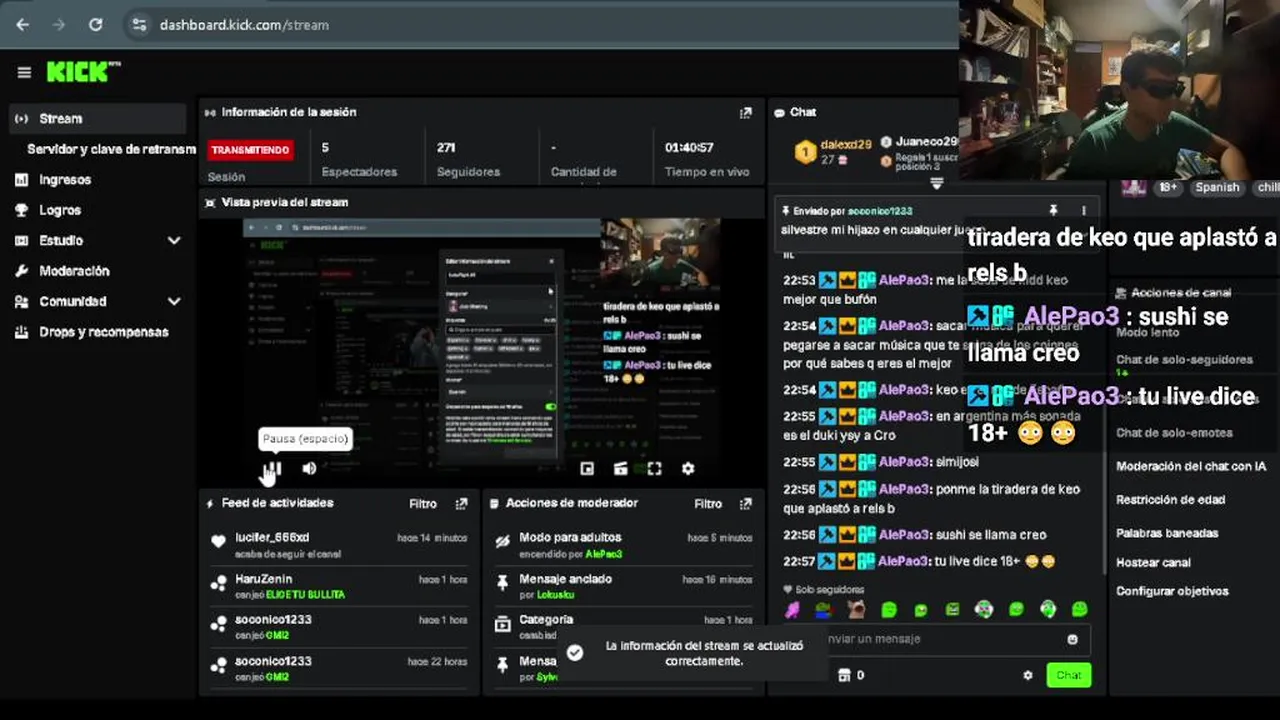The width and height of the screenshot is (1280, 720).
Task: Click the Categoría event icon
Action: (503, 624)
